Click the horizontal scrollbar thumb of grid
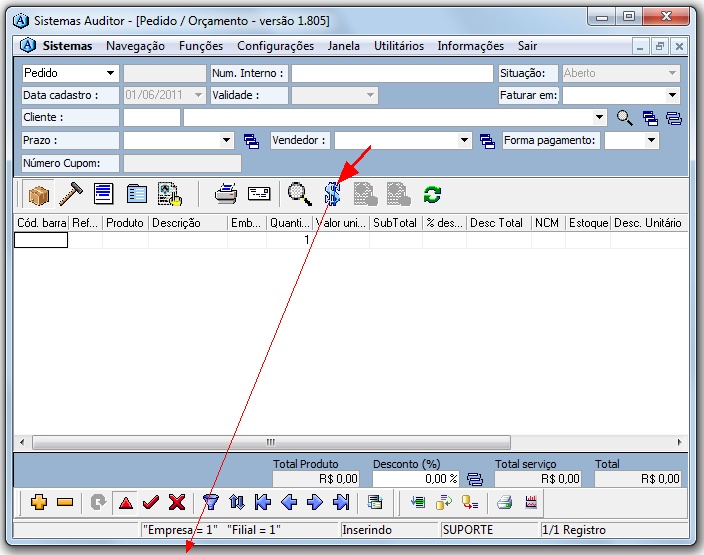 coord(271,442)
